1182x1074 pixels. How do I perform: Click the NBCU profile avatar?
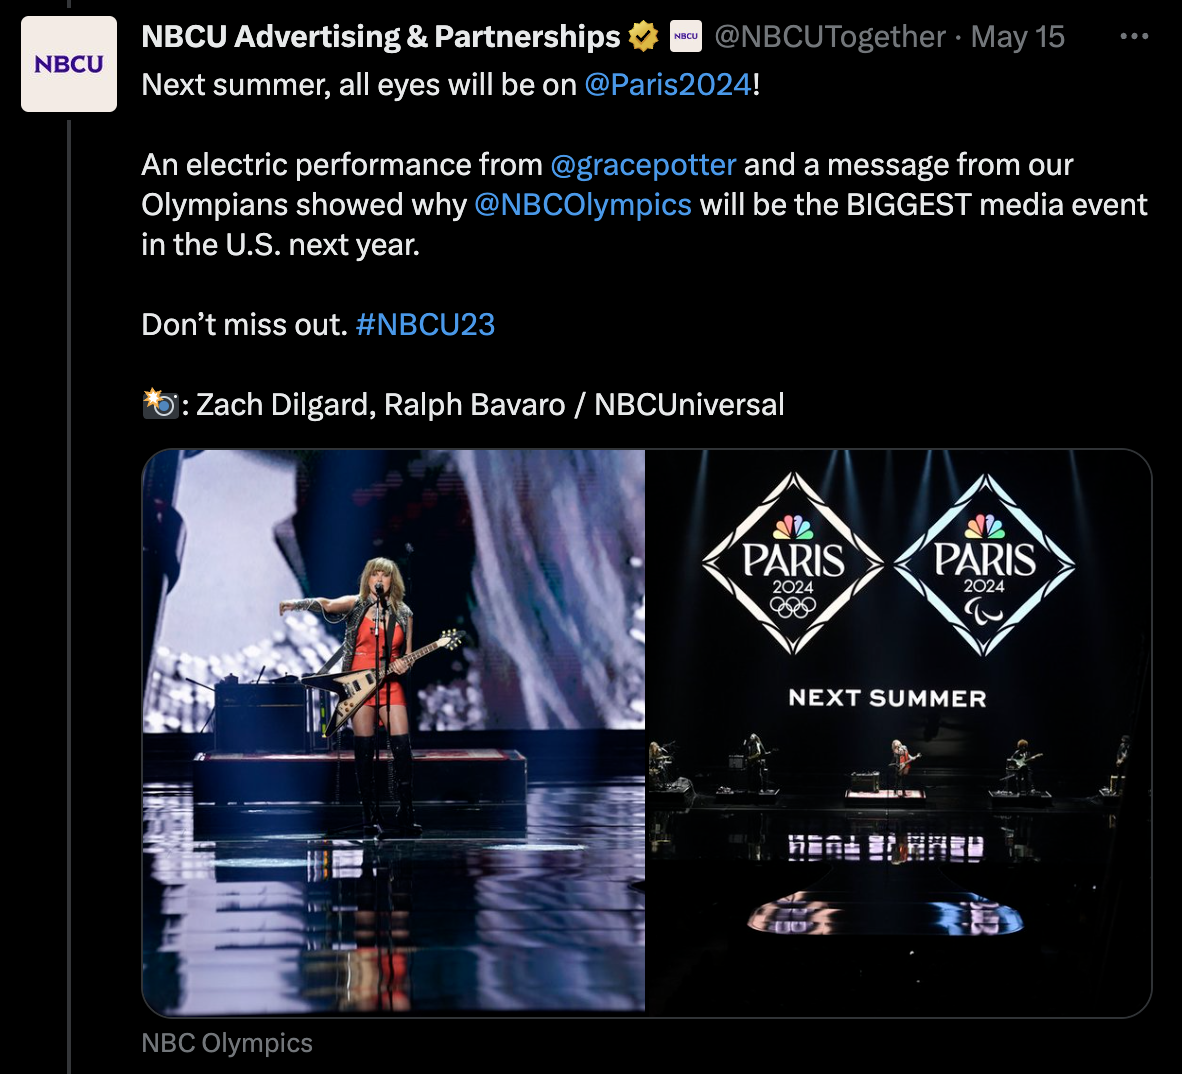[x=69, y=64]
